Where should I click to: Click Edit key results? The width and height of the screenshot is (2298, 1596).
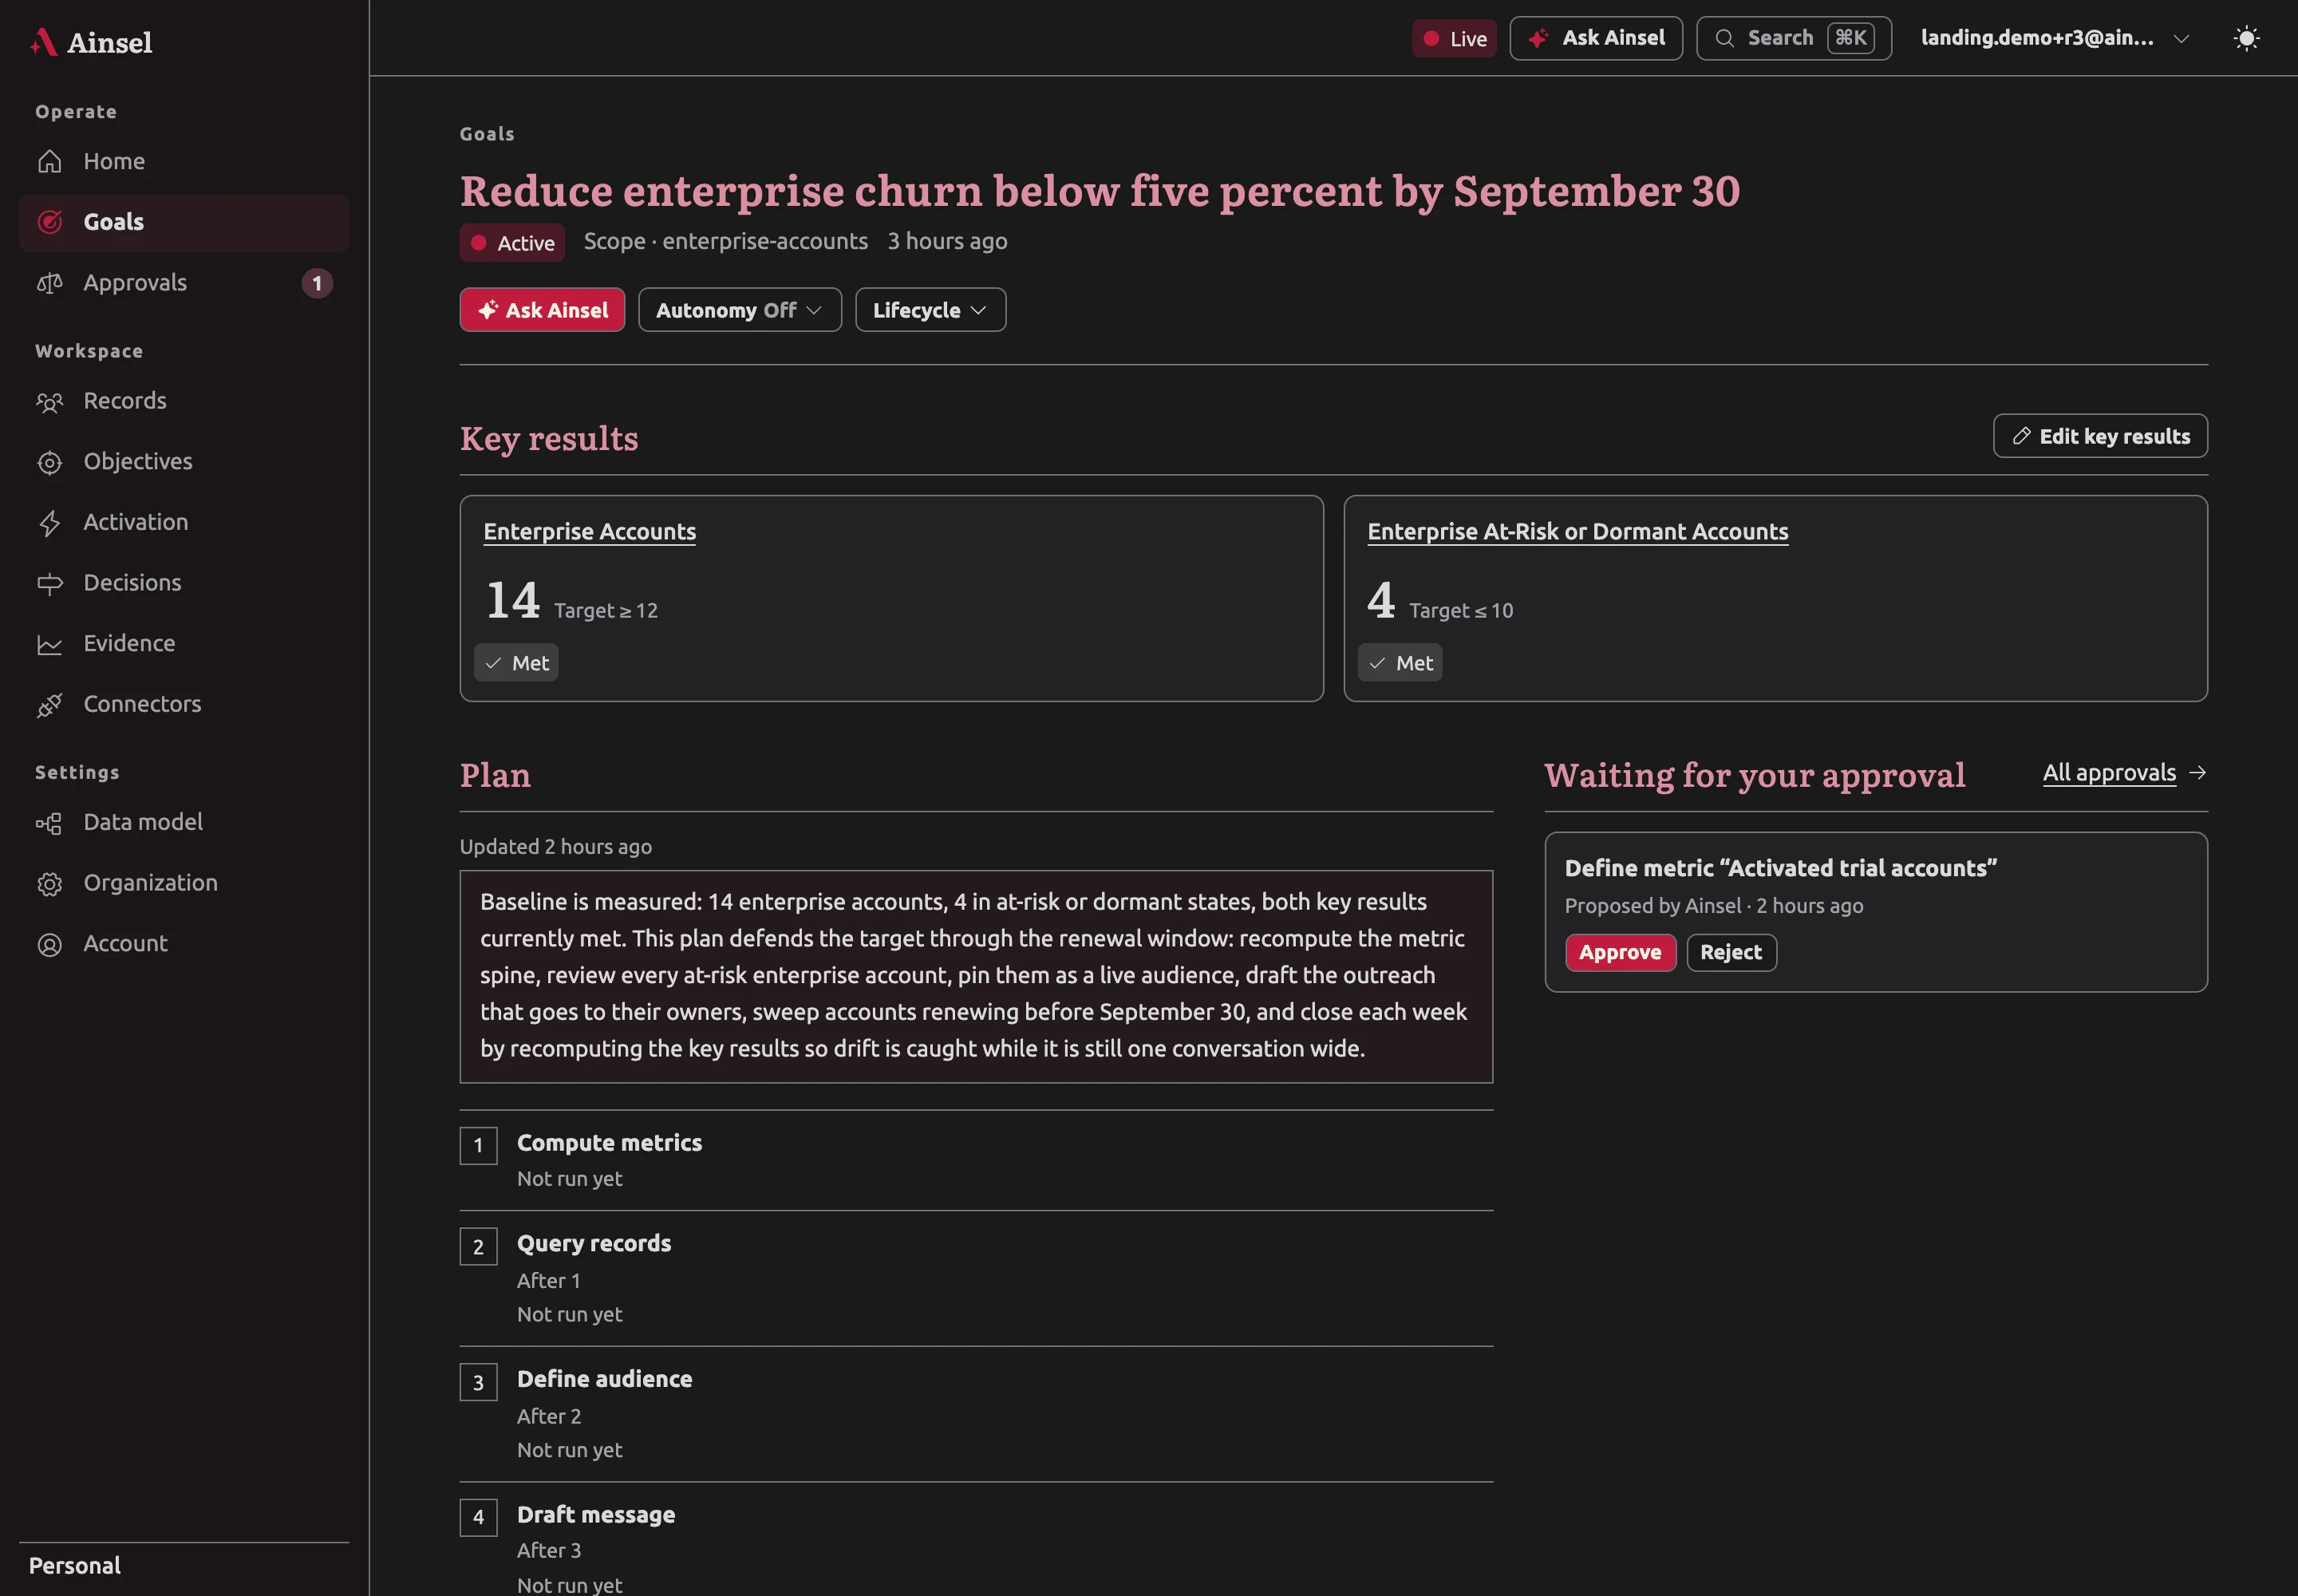(x=2100, y=436)
